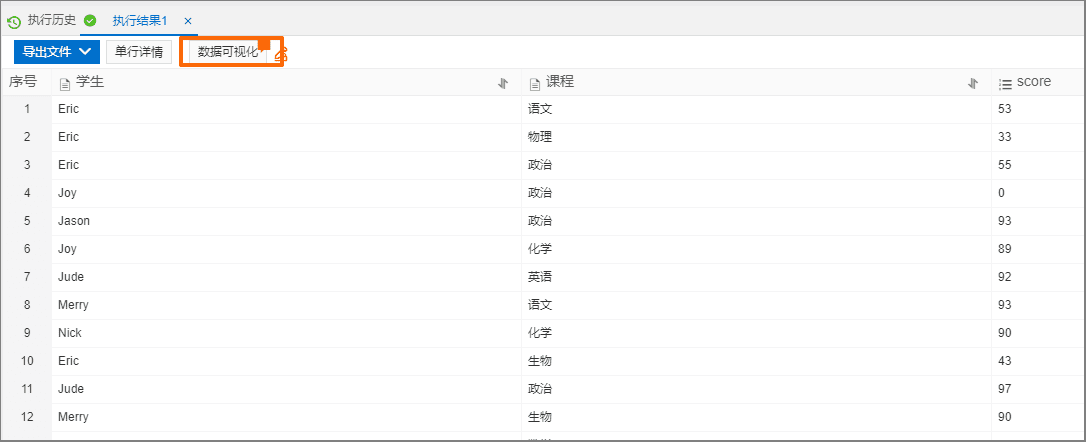Open the 导出文件 dropdown
This screenshot has width=1086, height=442.
point(57,51)
